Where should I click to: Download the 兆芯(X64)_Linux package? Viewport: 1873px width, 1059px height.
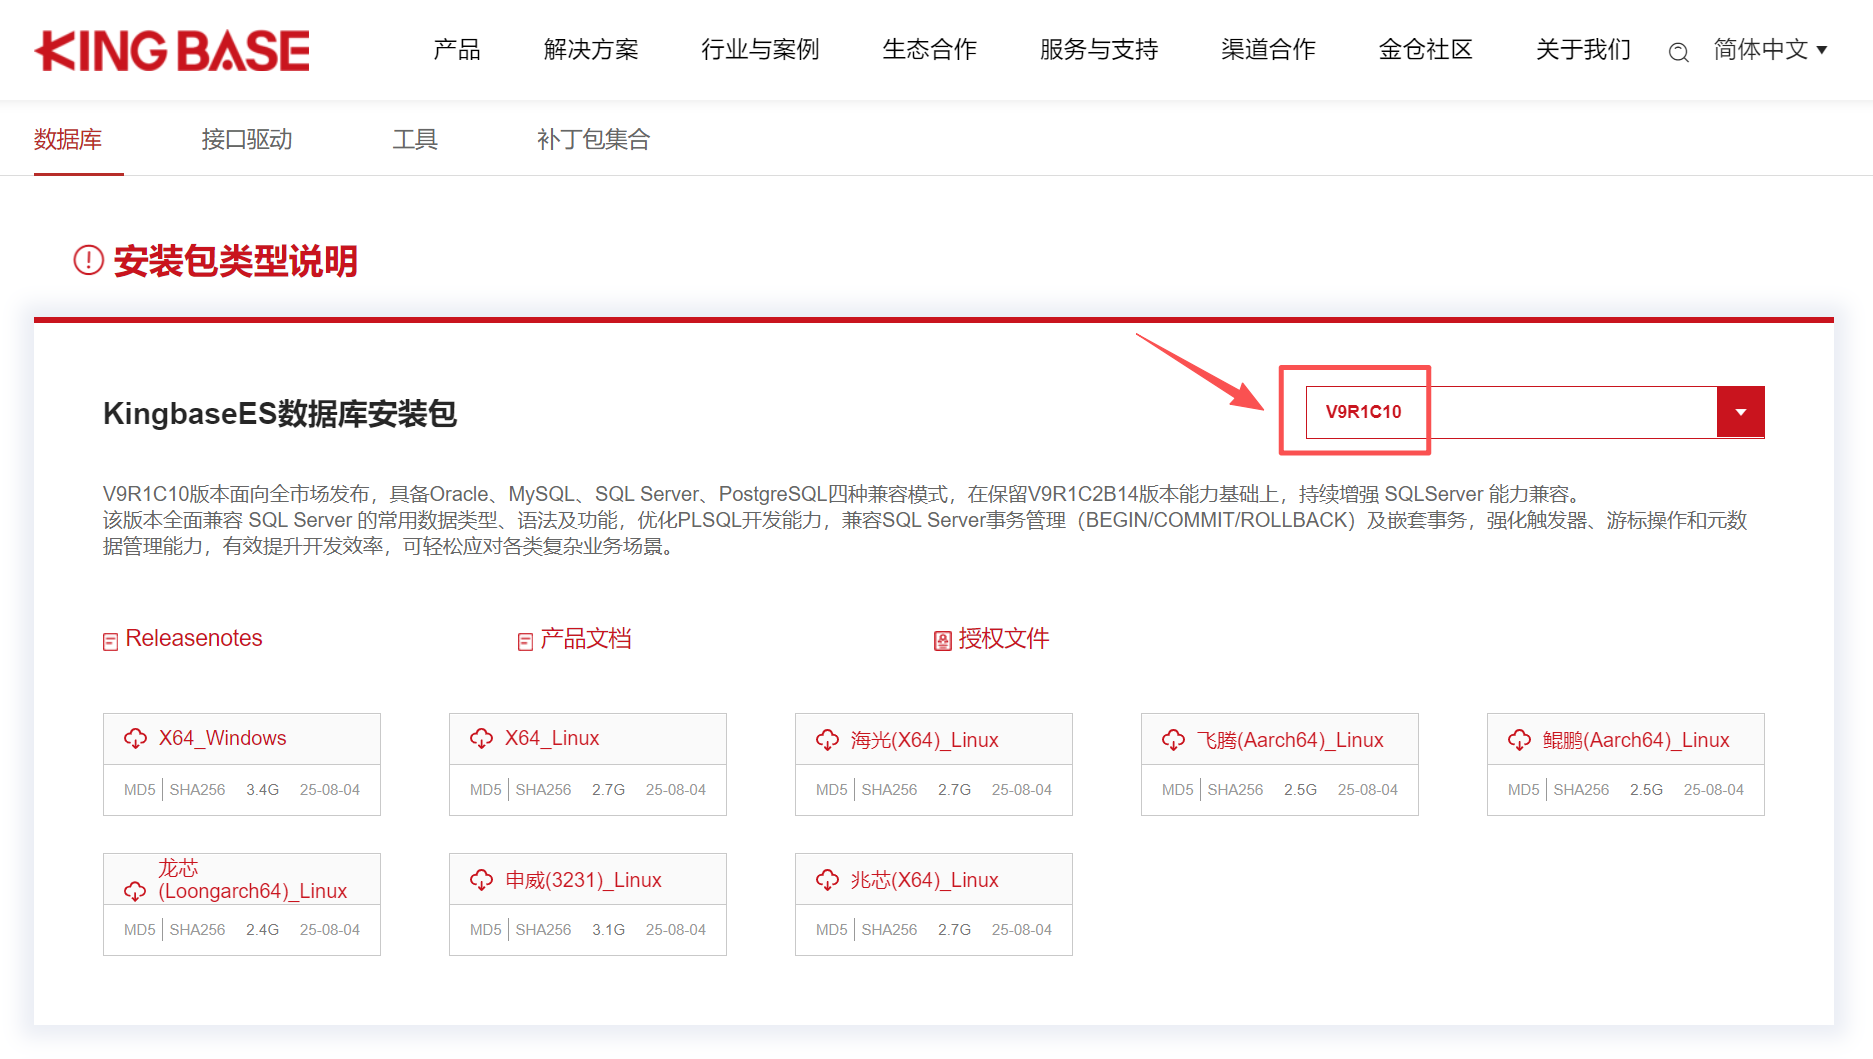click(x=925, y=879)
